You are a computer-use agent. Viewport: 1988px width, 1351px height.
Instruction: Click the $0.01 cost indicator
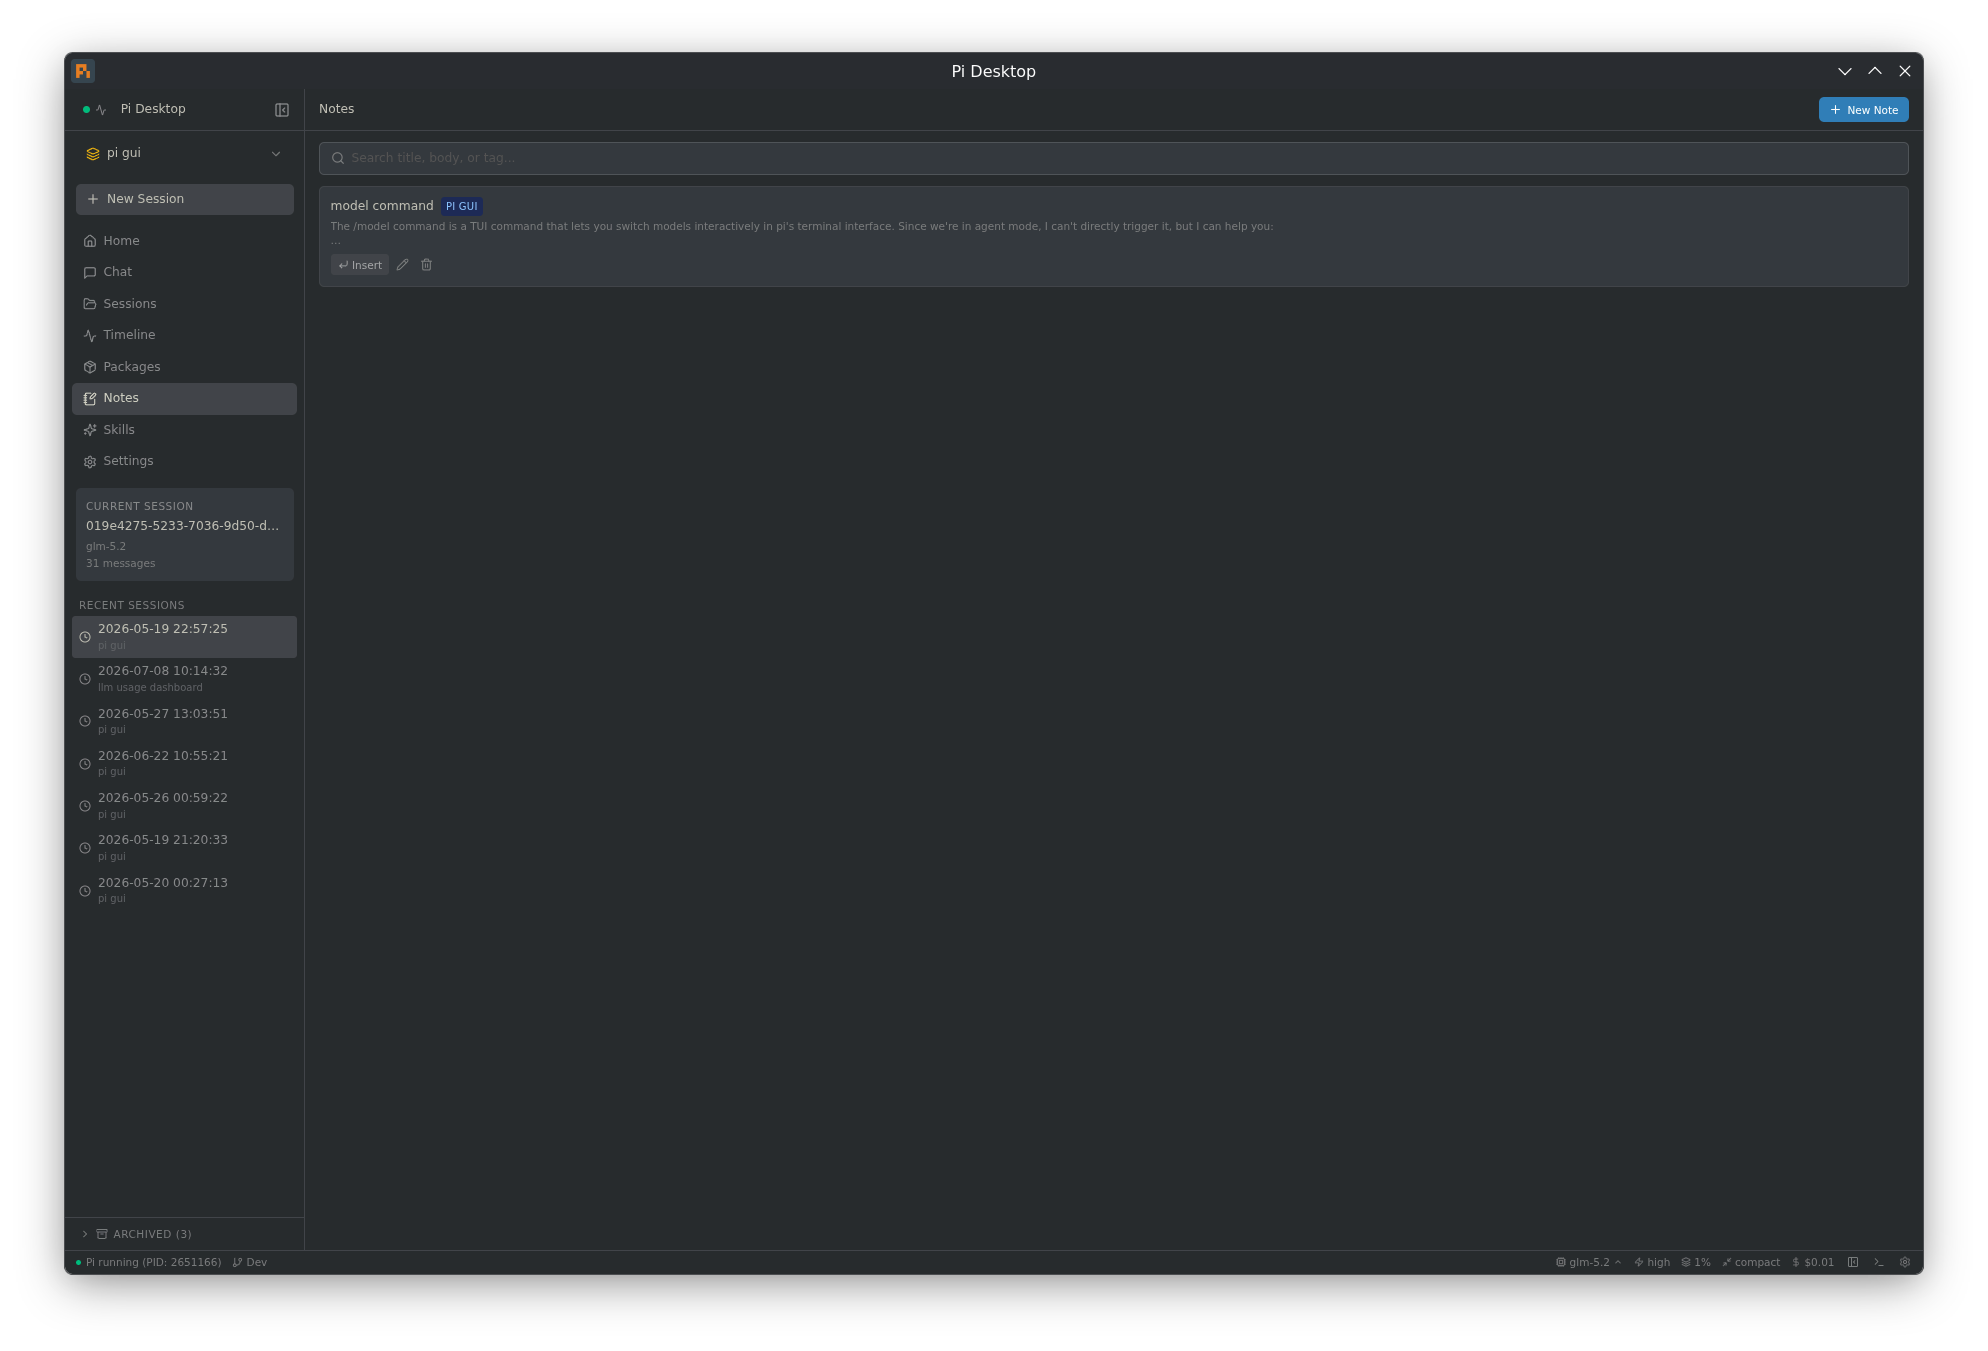[1813, 1262]
